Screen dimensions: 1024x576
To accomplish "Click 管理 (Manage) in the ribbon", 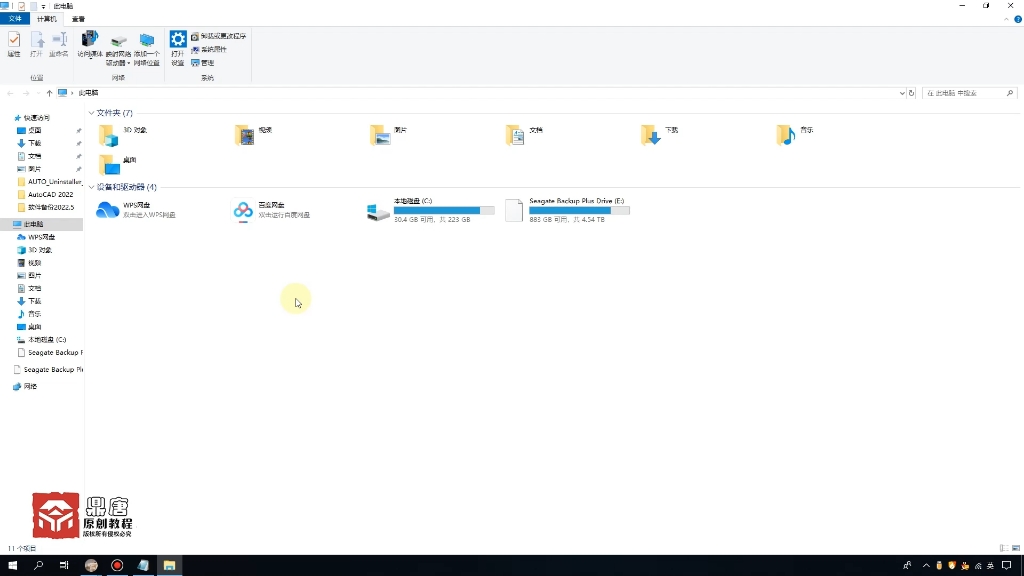I will pyautogui.click(x=207, y=62).
